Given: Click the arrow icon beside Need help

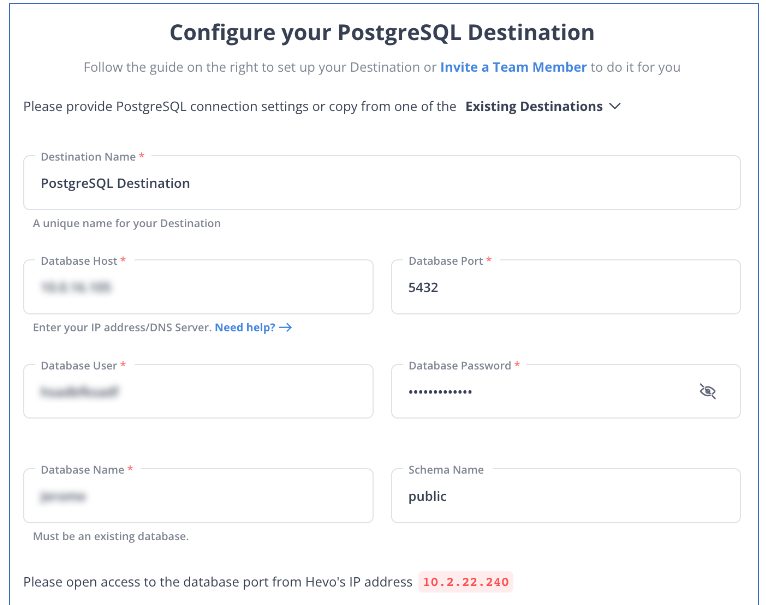Looking at the screenshot, I should coord(285,327).
